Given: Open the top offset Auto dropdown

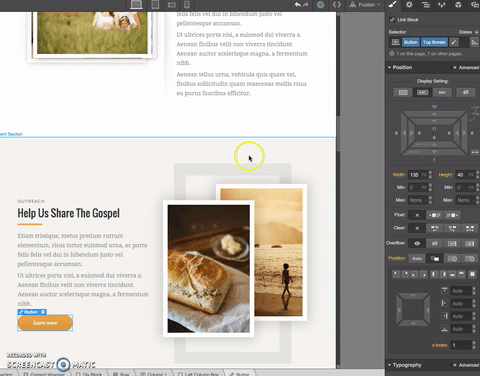Looking at the screenshot, I should coord(461,291).
